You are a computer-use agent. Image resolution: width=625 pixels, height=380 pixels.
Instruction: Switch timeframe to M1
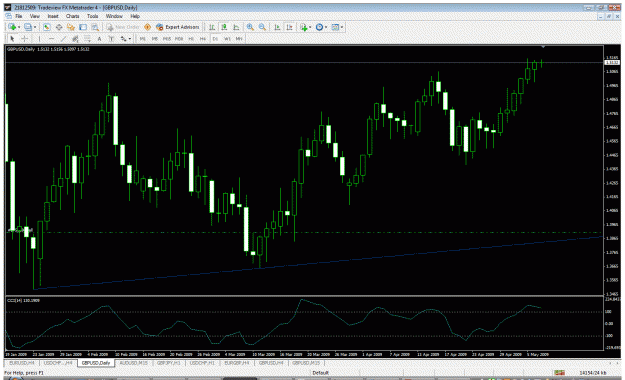click(143, 39)
